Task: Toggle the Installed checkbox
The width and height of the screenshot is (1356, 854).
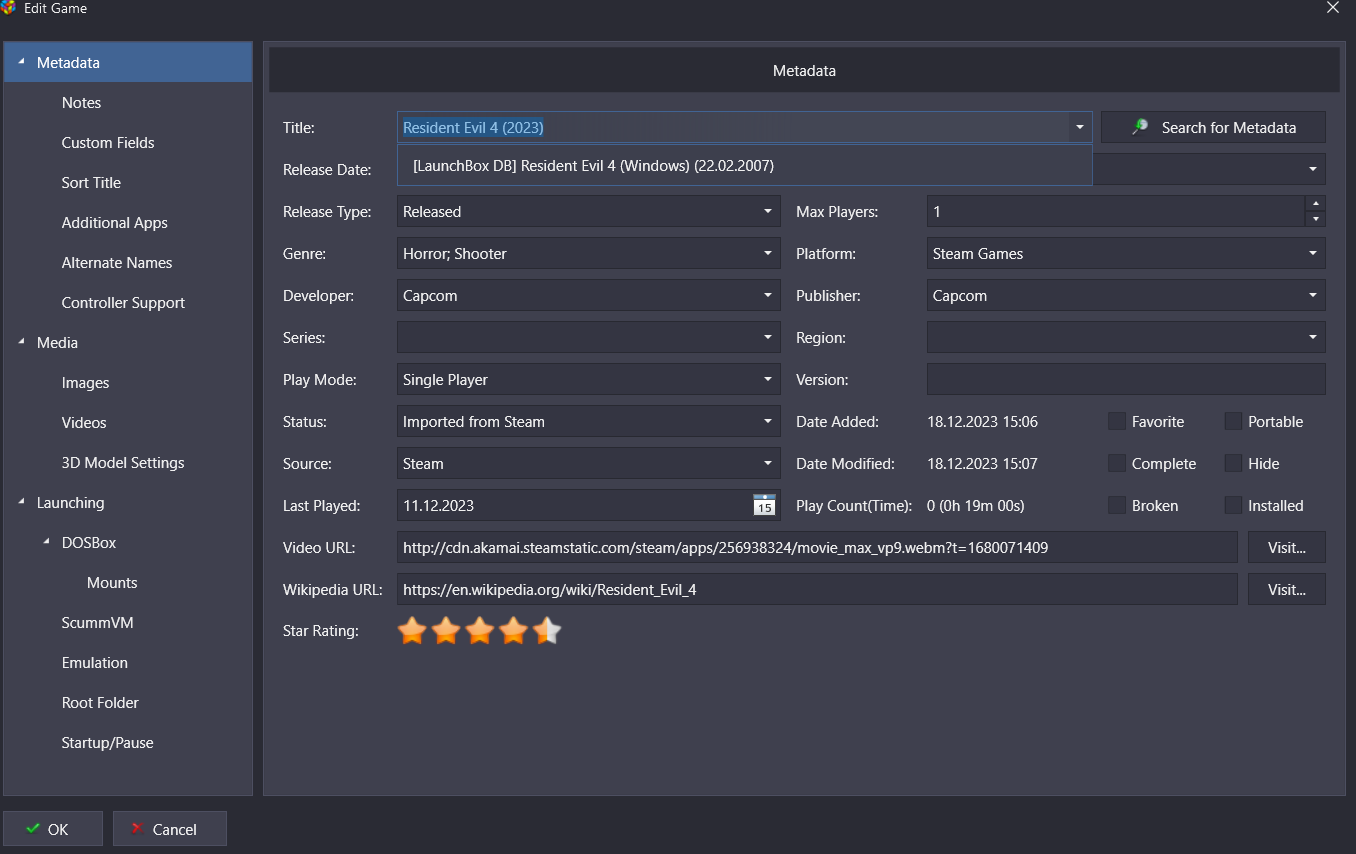Action: (1233, 506)
